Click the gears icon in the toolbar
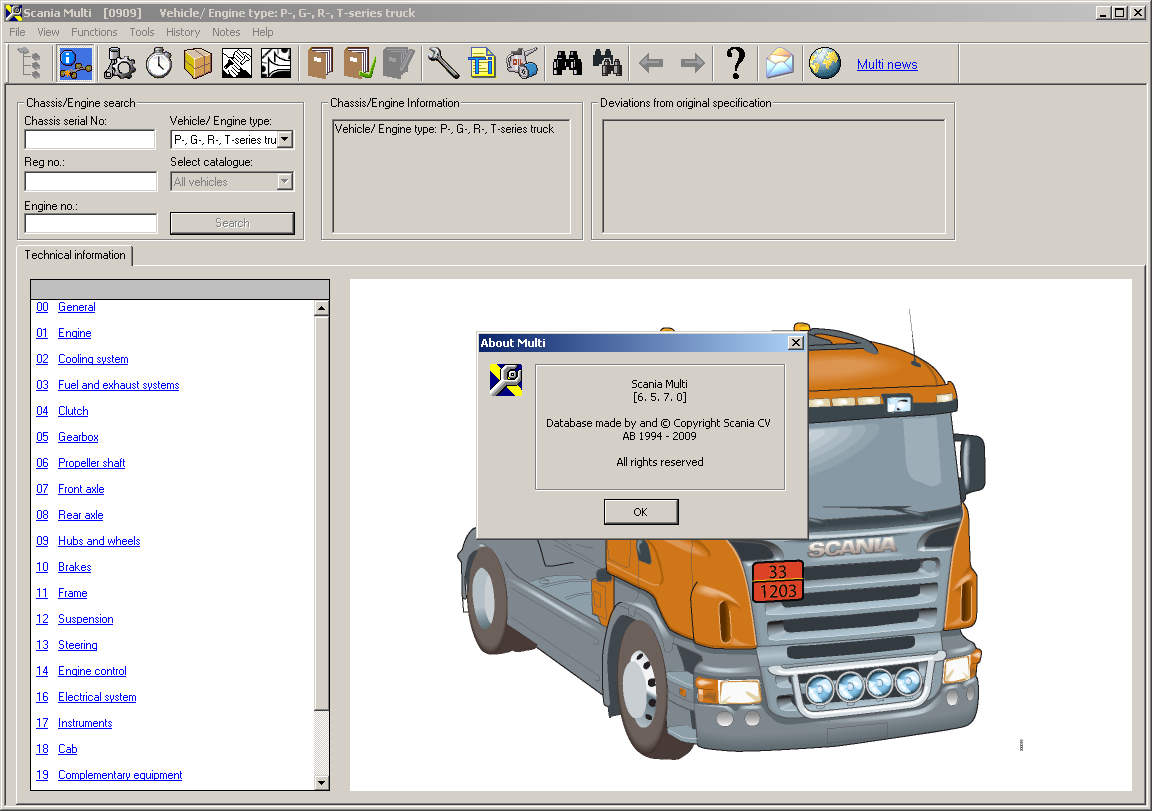The image size is (1152, 811). [120, 64]
